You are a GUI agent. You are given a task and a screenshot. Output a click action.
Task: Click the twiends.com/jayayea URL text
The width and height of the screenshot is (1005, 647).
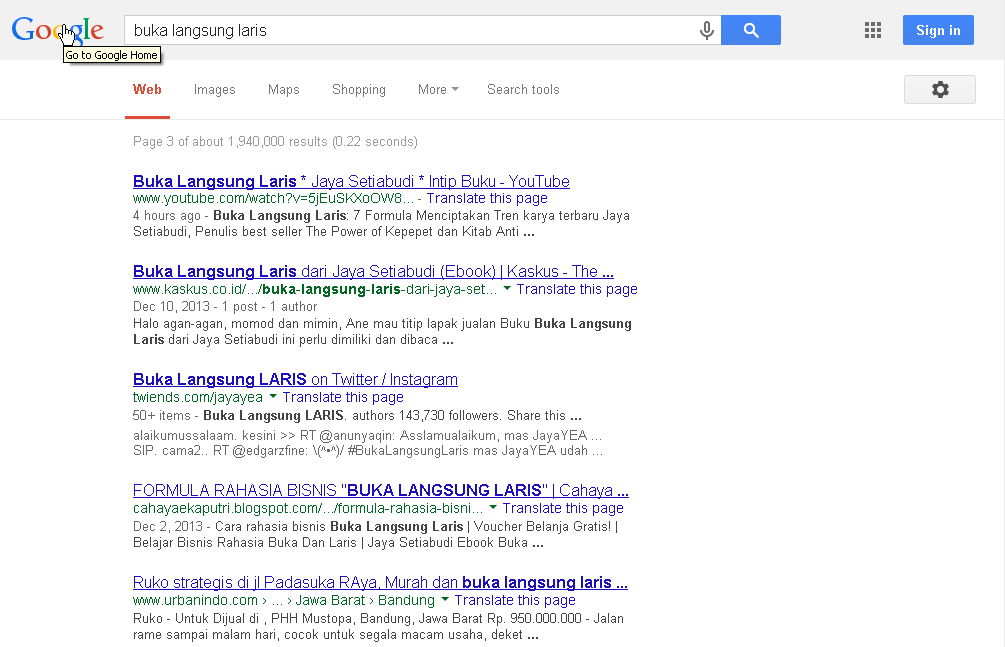pyautogui.click(x=197, y=397)
